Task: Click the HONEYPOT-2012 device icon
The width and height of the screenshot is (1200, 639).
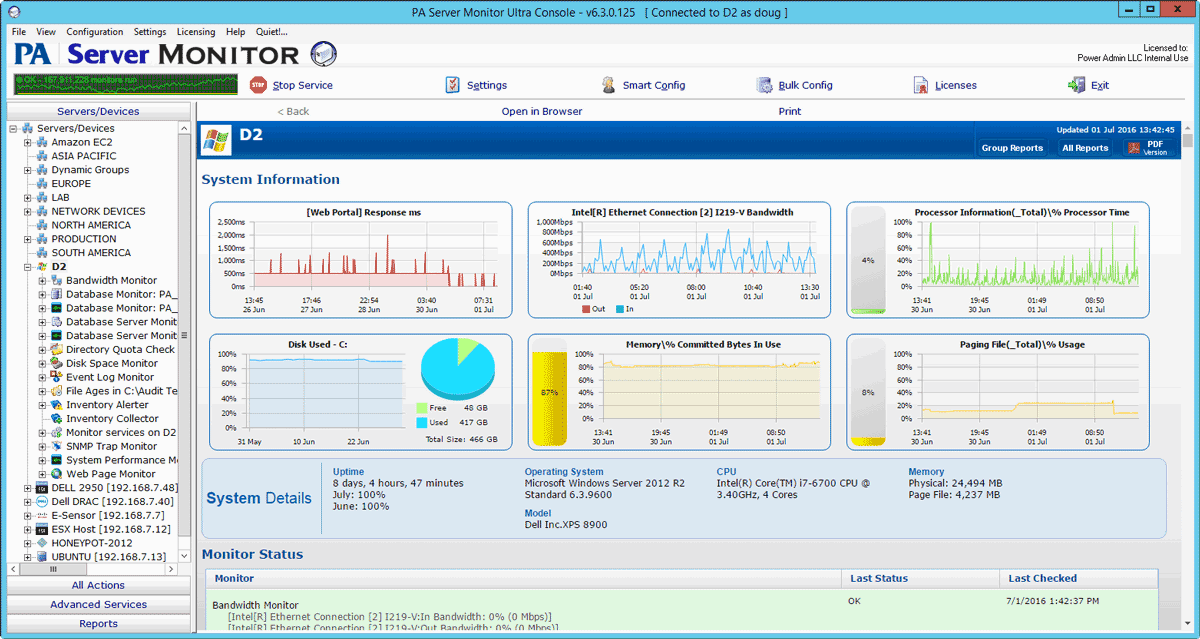Action: 42,543
